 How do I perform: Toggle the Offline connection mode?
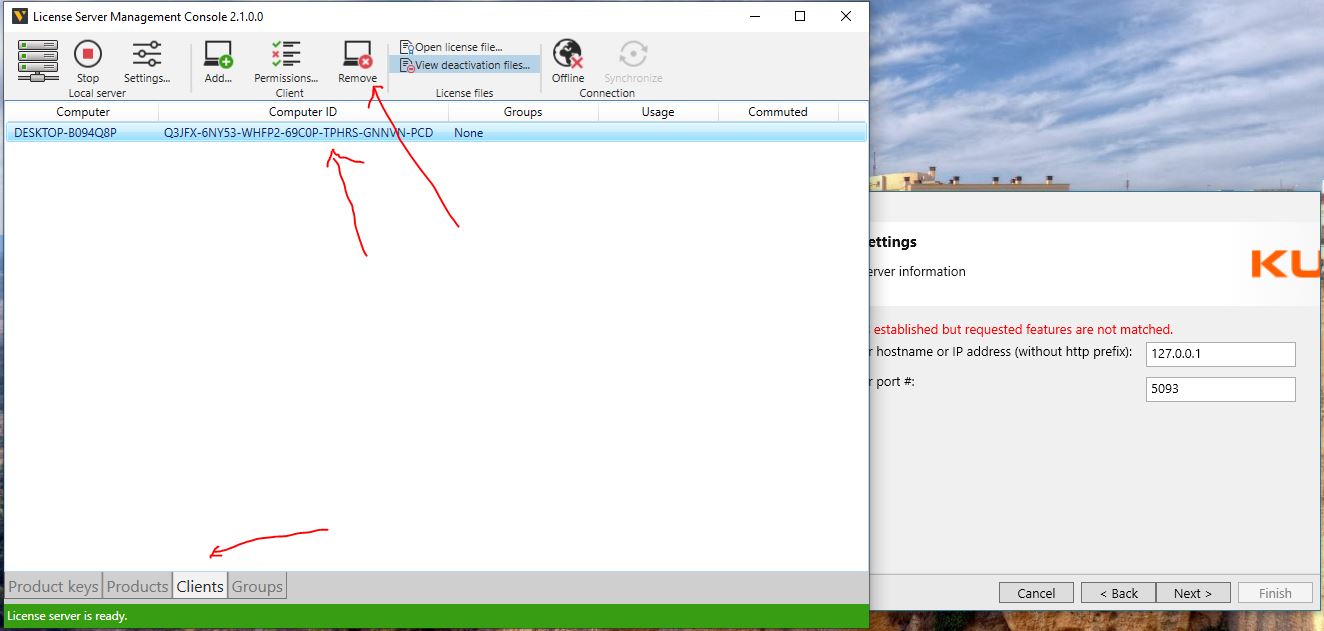[x=568, y=61]
